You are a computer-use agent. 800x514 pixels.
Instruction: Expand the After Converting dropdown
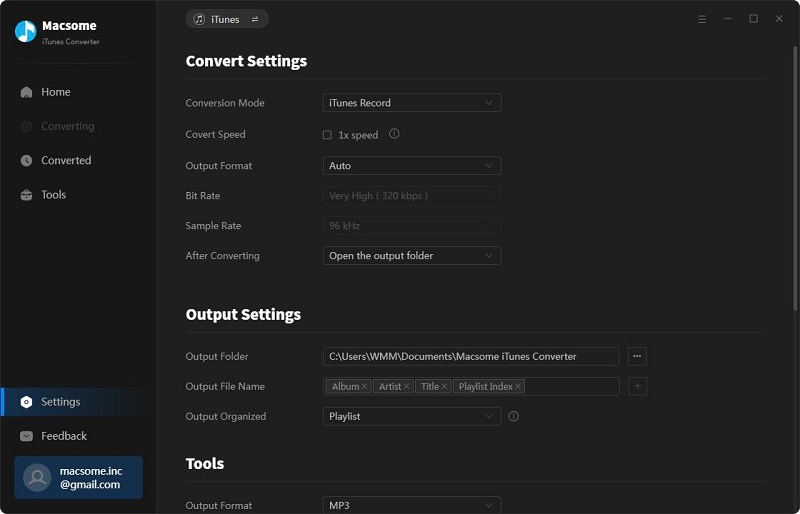412,256
